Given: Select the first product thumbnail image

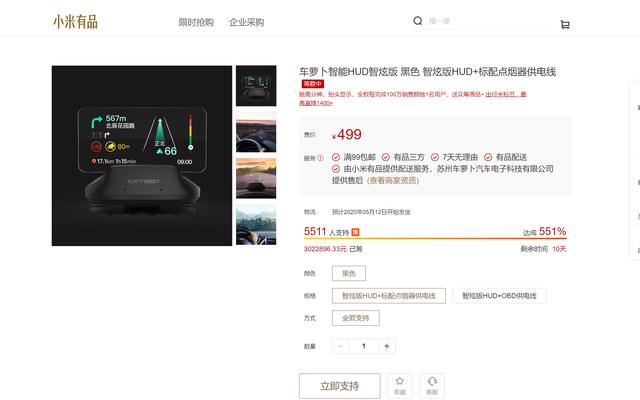Looking at the screenshot, I should click(256, 86).
